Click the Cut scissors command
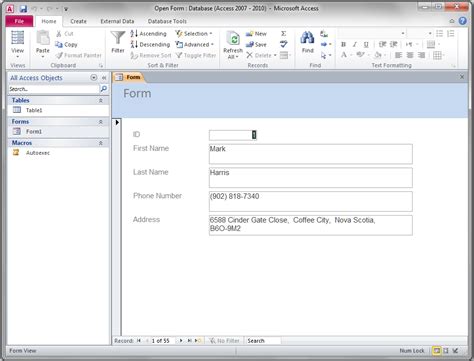 click(65, 34)
